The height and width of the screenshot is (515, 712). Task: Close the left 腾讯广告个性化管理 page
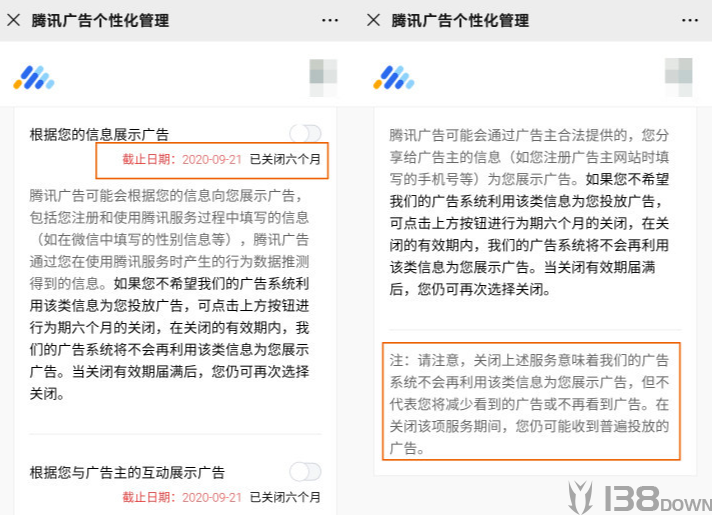coord(14,20)
